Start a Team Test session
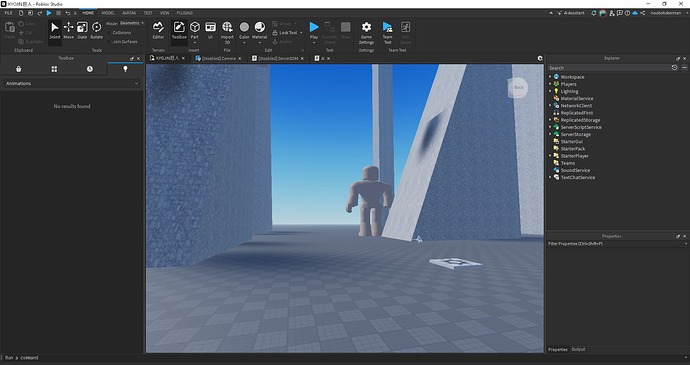Image resolution: width=690 pixels, height=365 pixels. pos(387,32)
